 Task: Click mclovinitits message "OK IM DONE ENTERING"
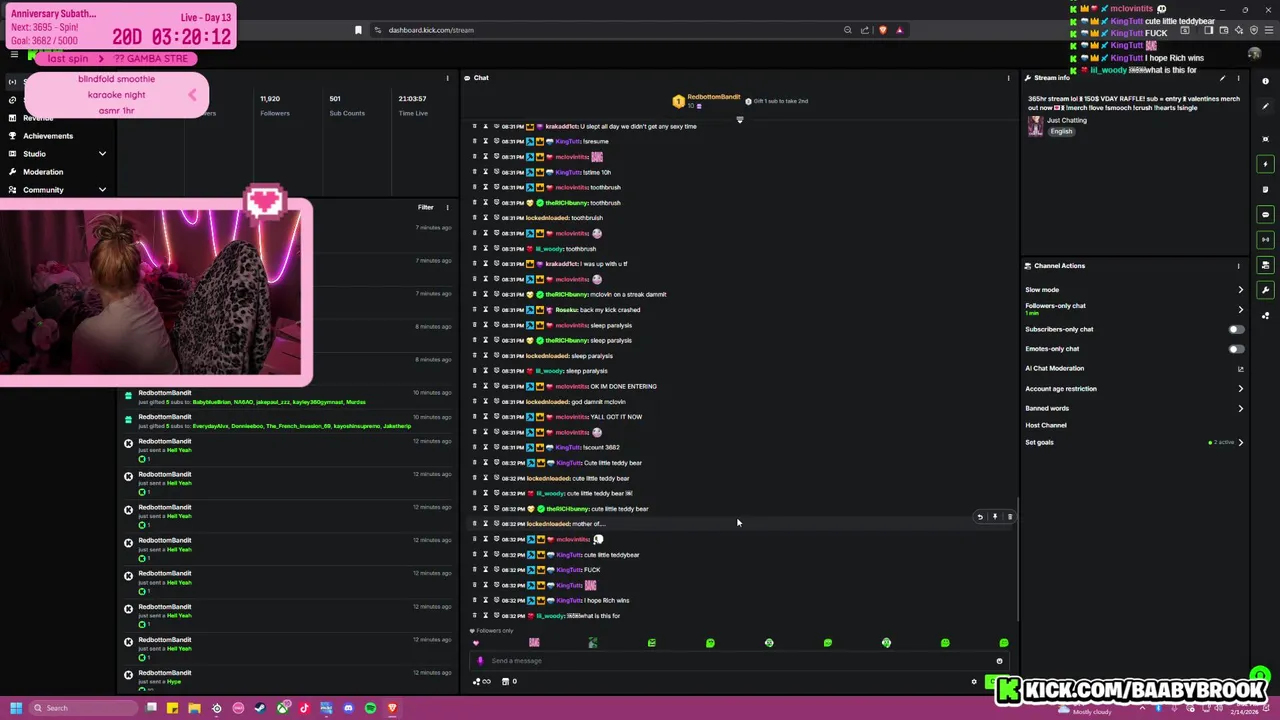[624, 386]
